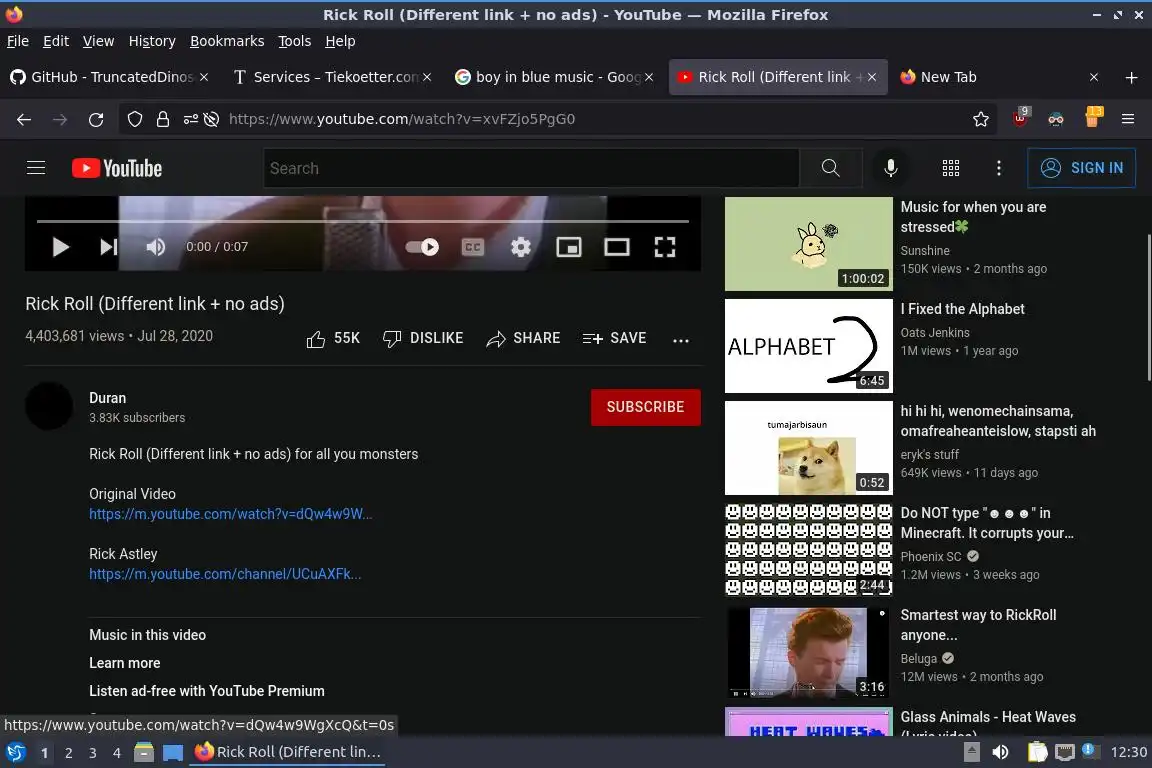Screen dimensions: 1152x768
Task: Open YouTube hamburger guide menu
Action: coord(36,168)
